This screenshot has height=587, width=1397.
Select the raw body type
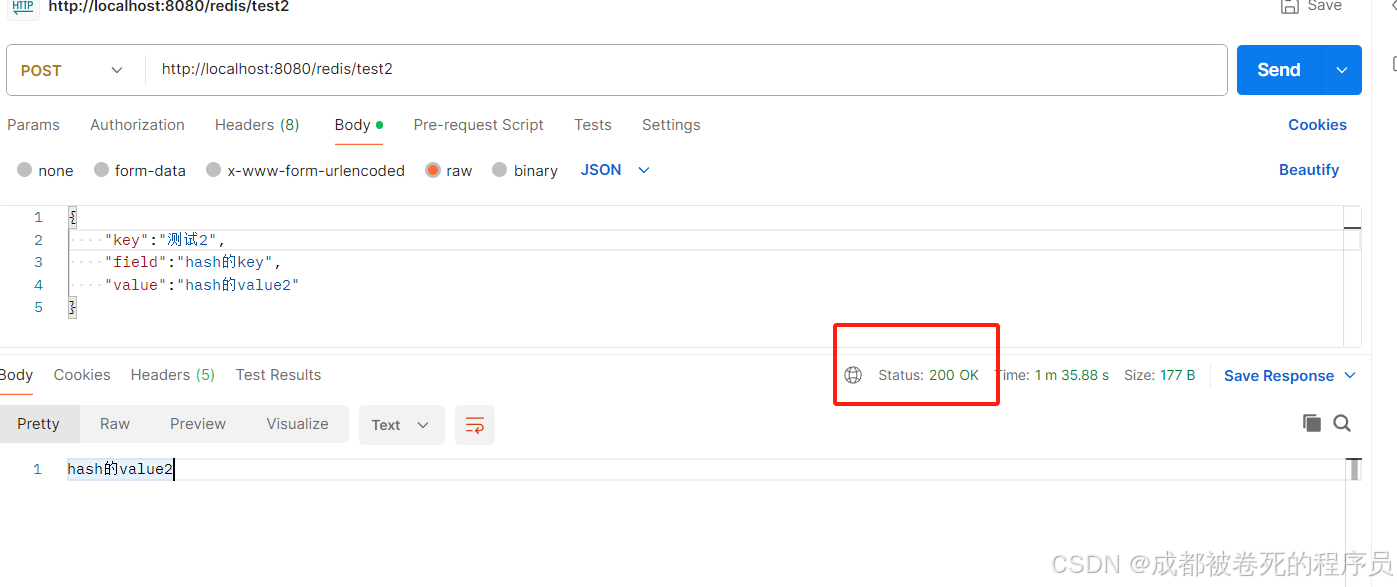pyautogui.click(x=449, y=170)
